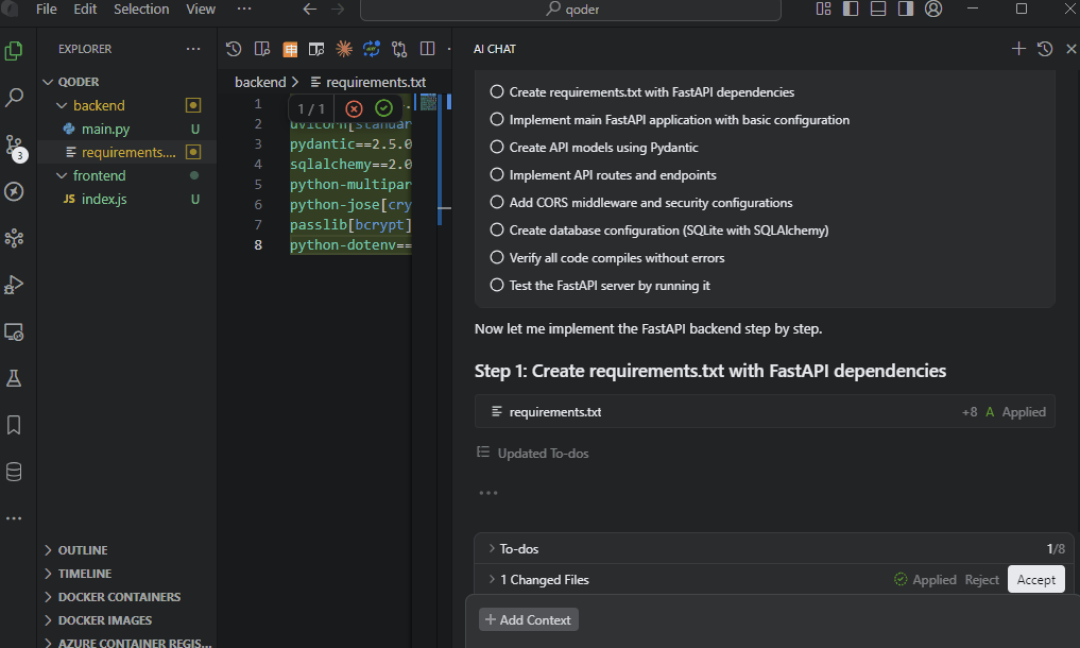Open AI chat history
Image resolution: width=1080 pixels, height=648 pixels.
[x=1045, y=49]
